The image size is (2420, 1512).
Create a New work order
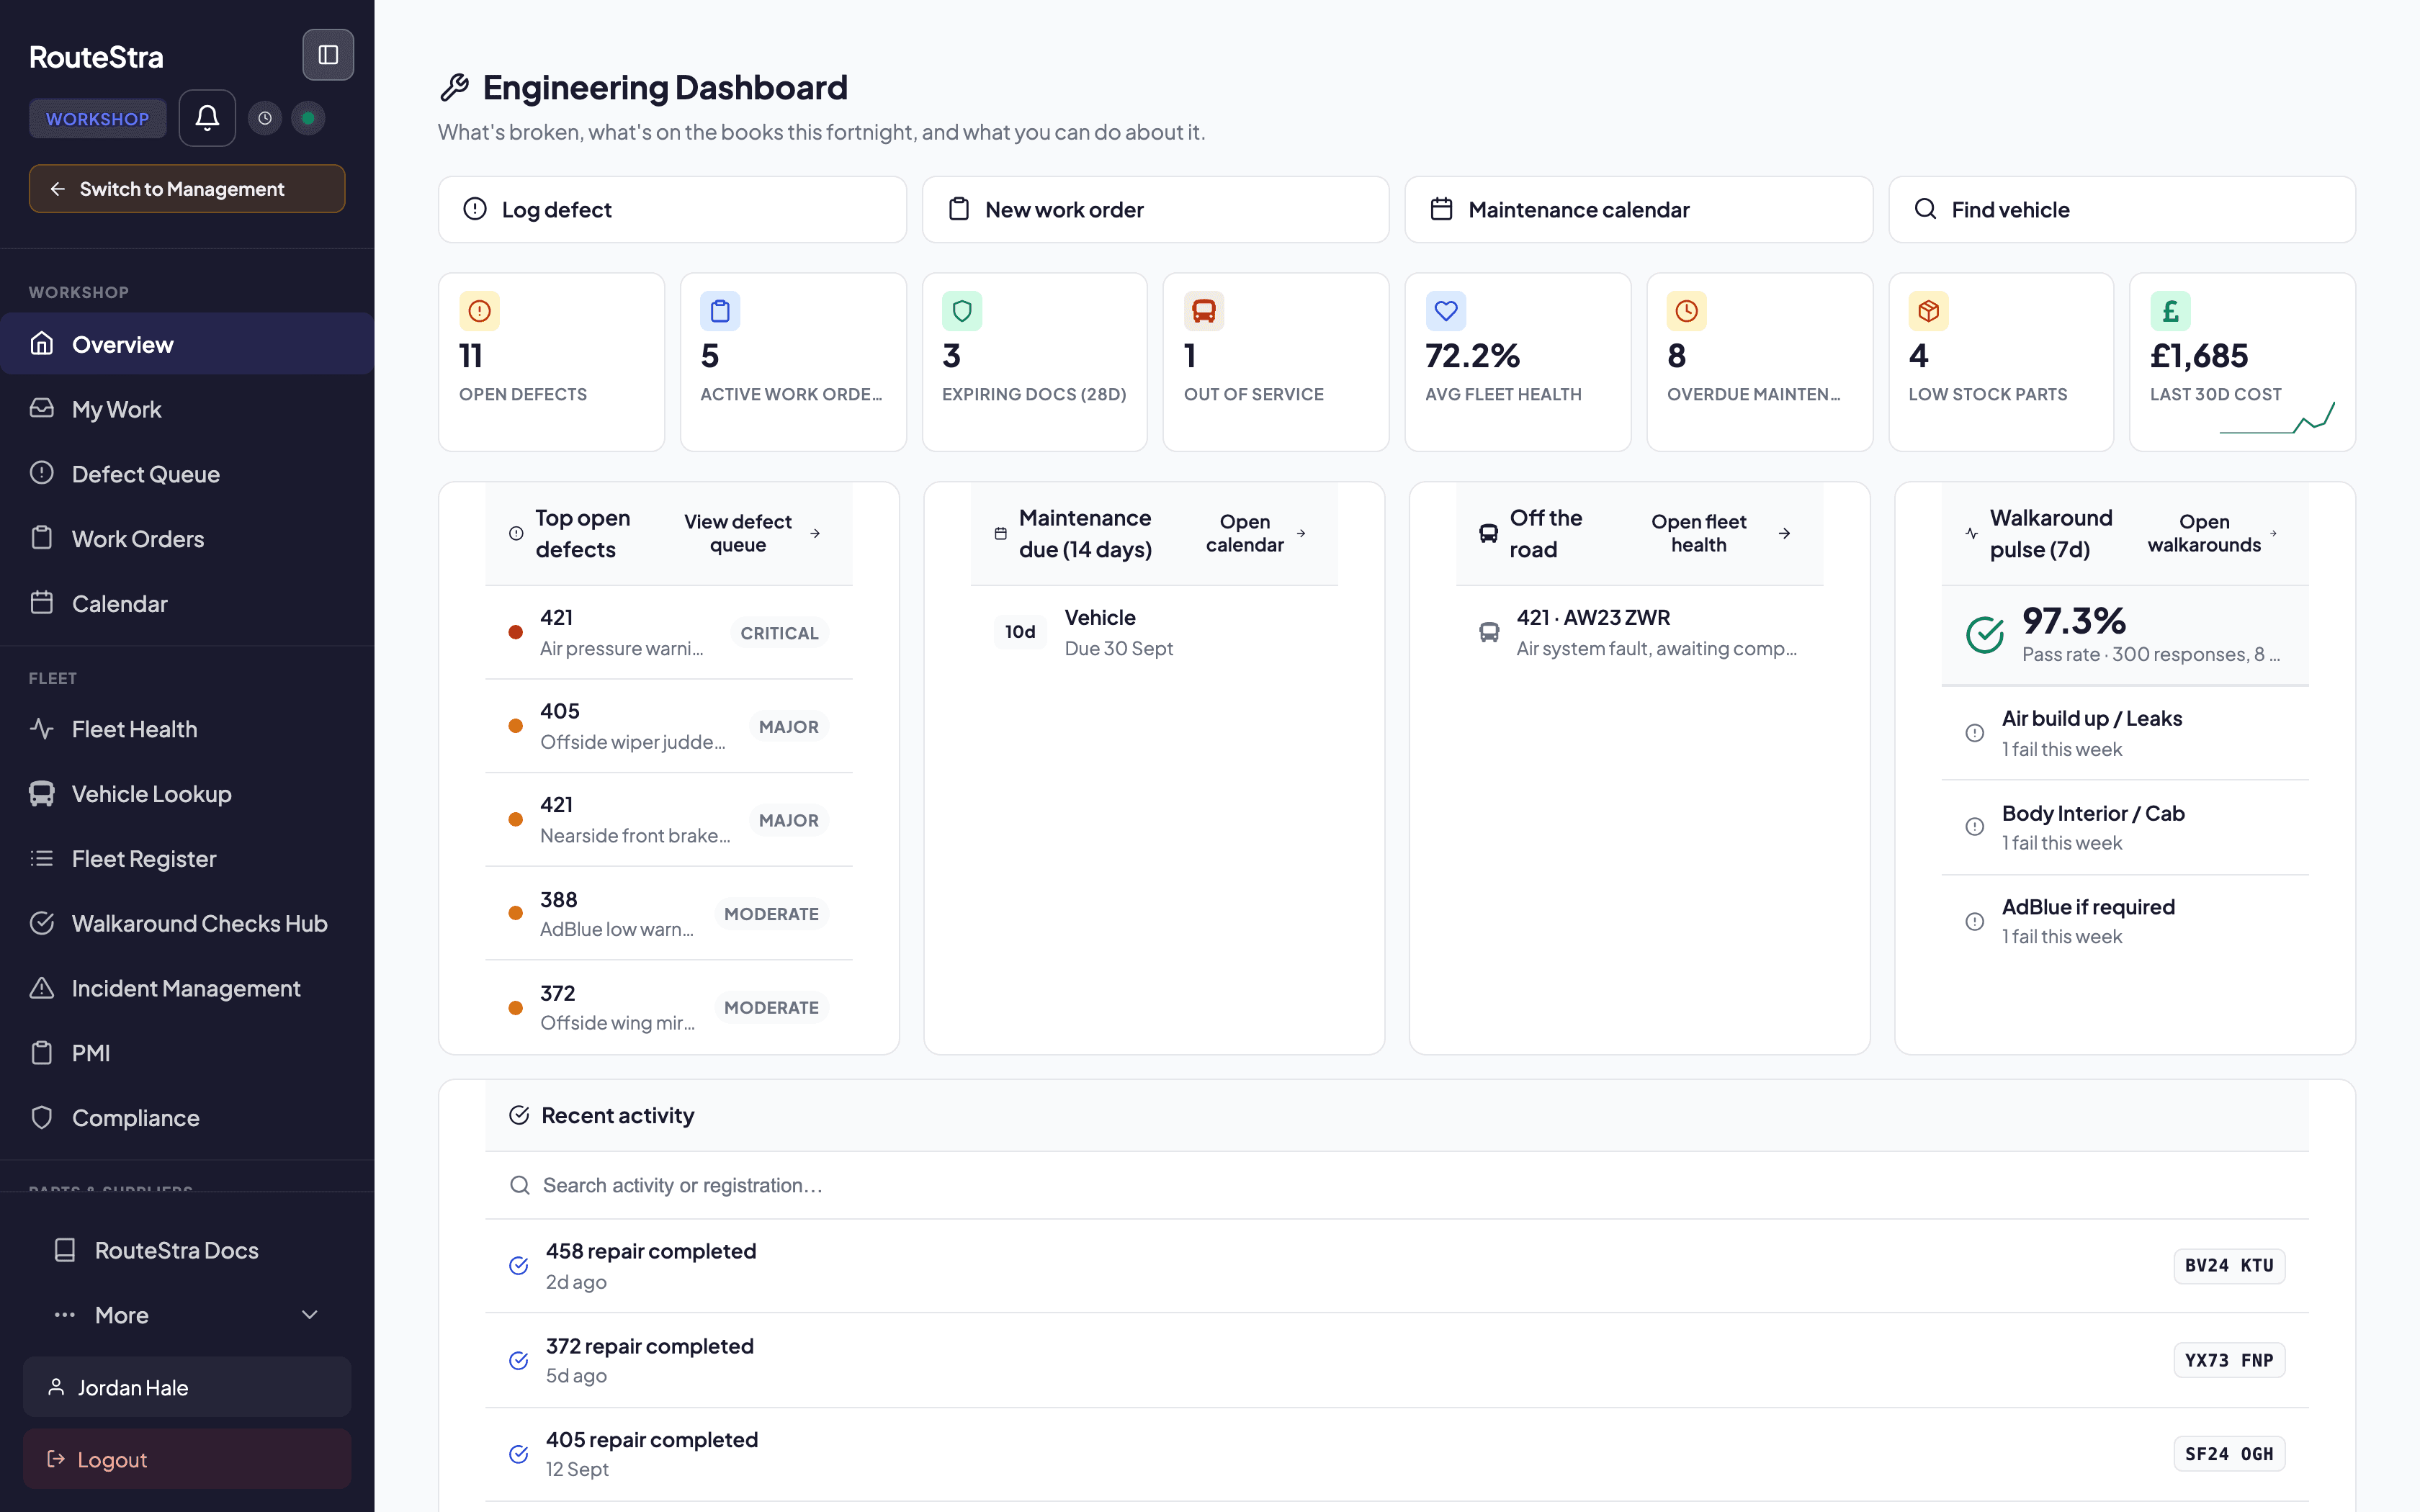[x=1155, y=210]
